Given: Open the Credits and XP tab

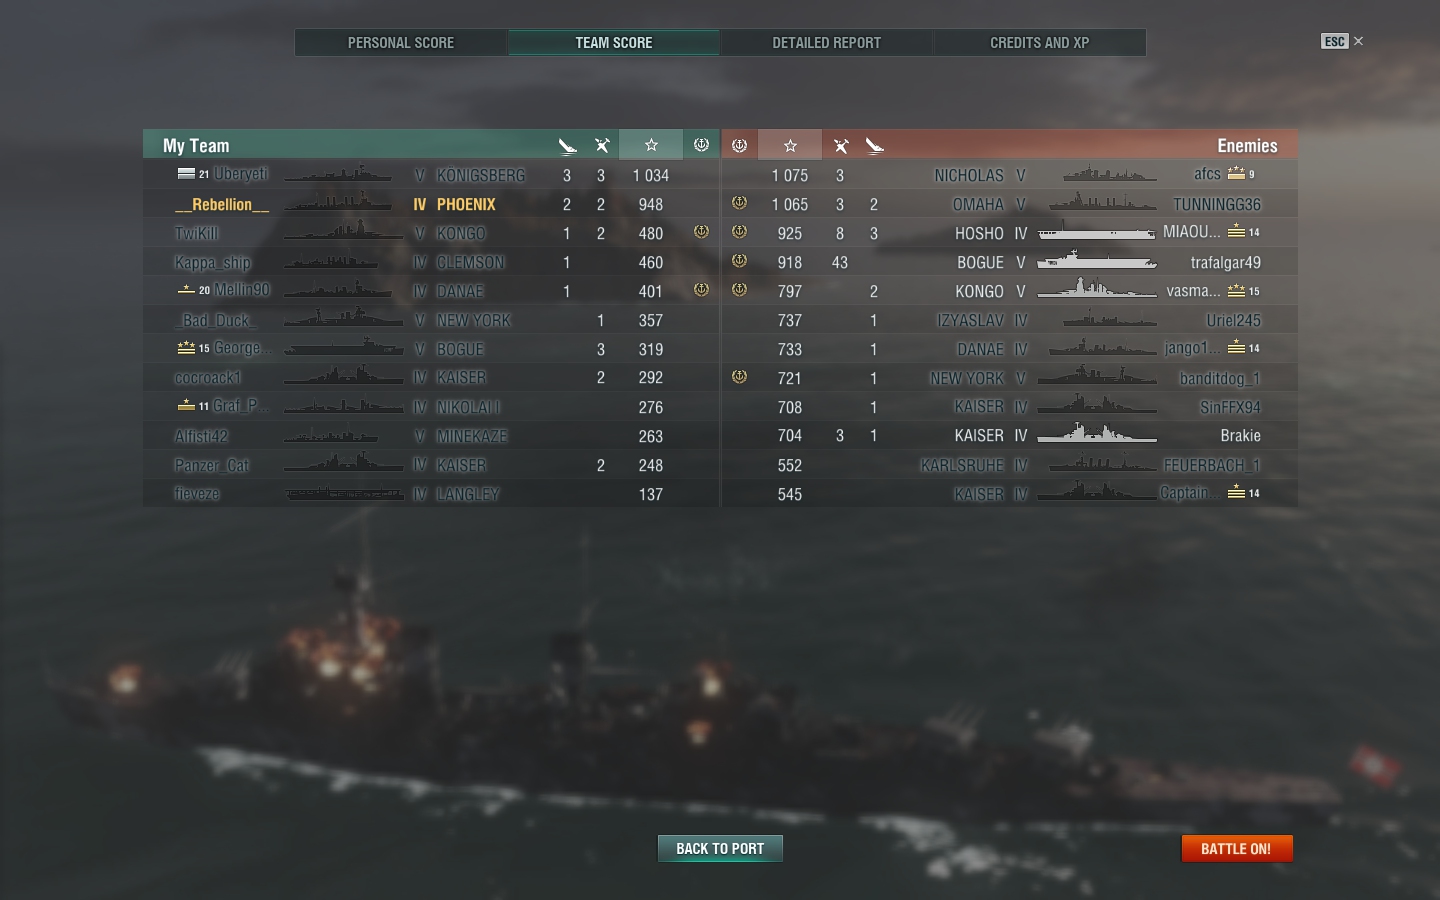Looking at the screenshot, I should (1040, 43).
